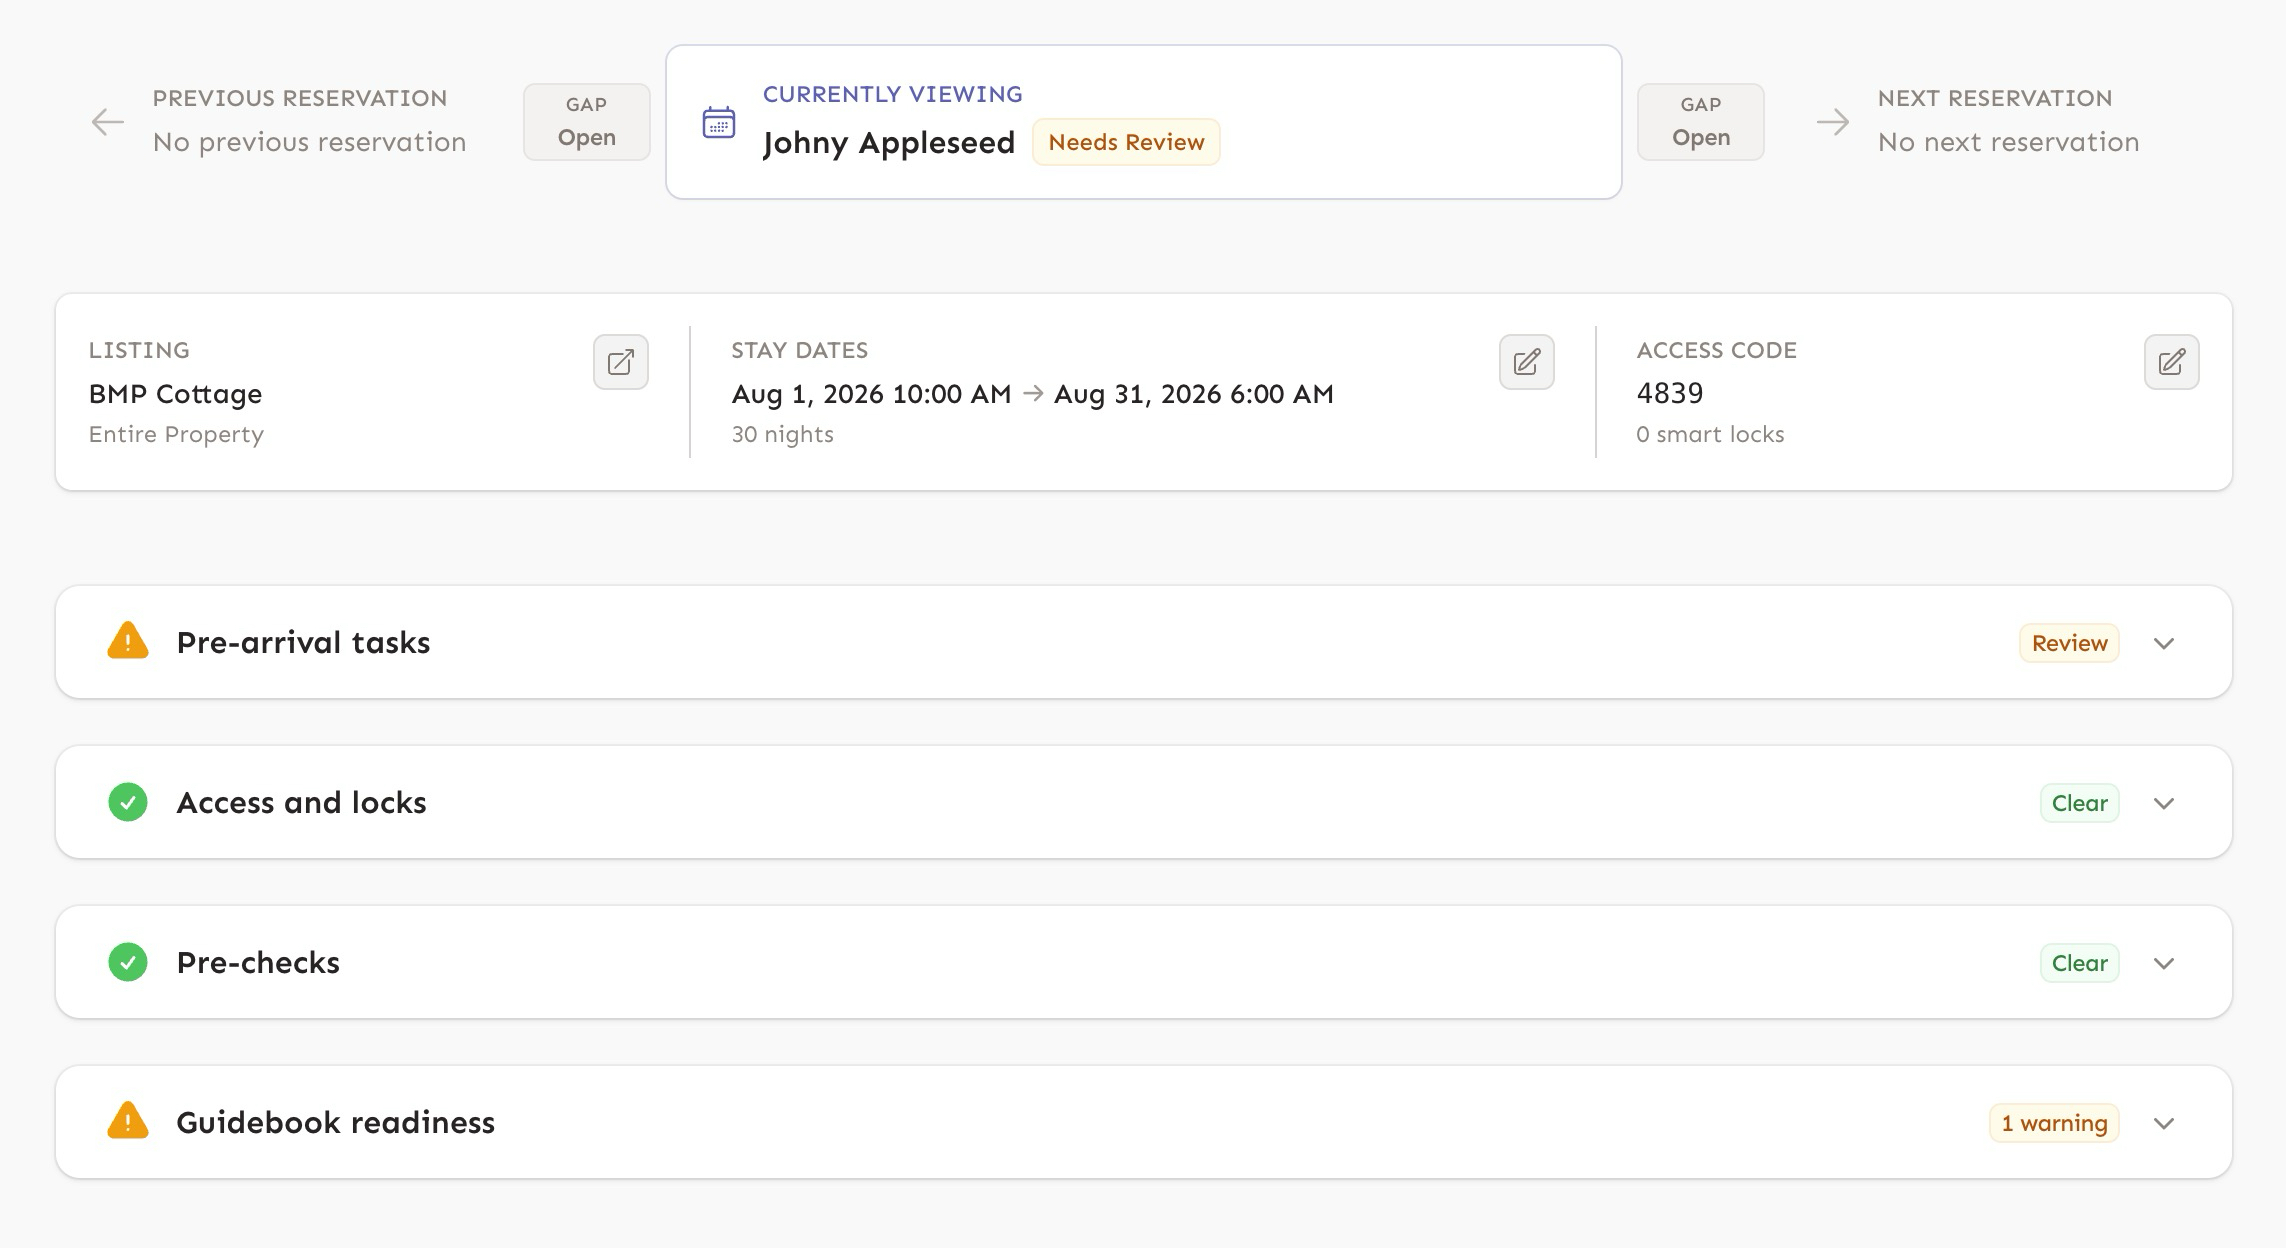Viewport: 2286px width, 1248px height.
Task: Click the No previous reservation text
Action: click(x=309, y=142)
